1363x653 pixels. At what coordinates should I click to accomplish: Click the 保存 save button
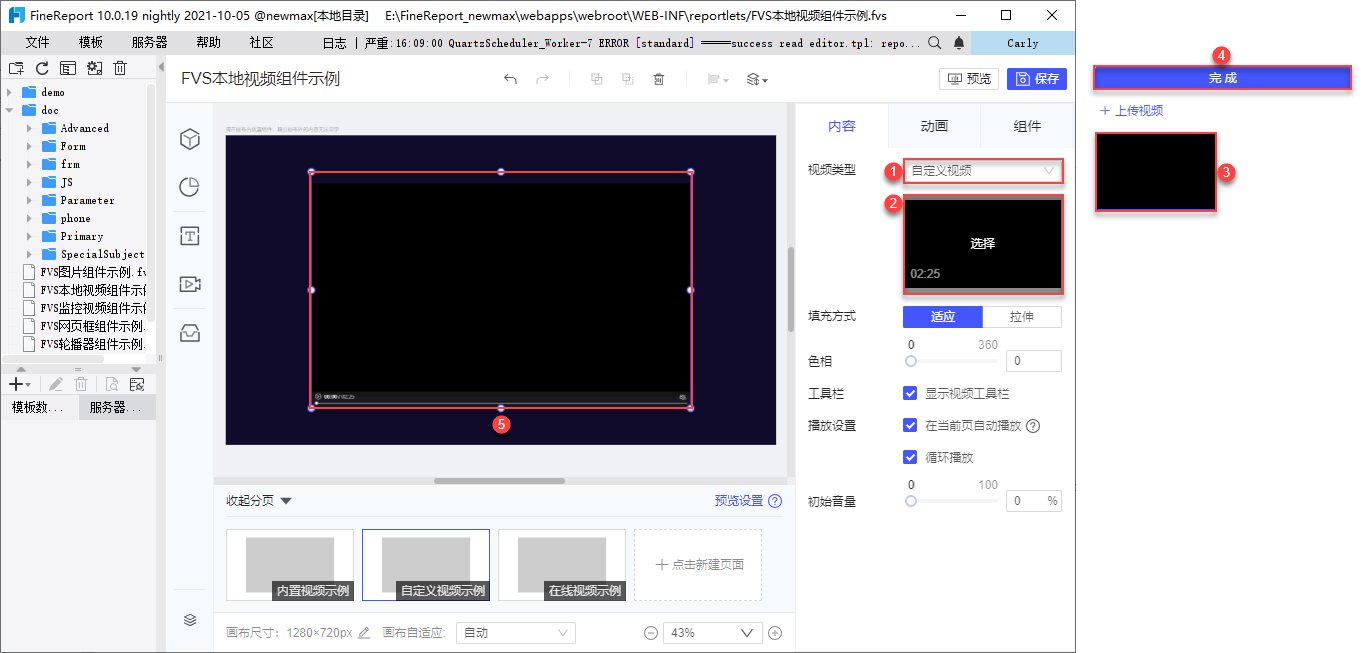pyautogui.click(x=1037, y=79)
